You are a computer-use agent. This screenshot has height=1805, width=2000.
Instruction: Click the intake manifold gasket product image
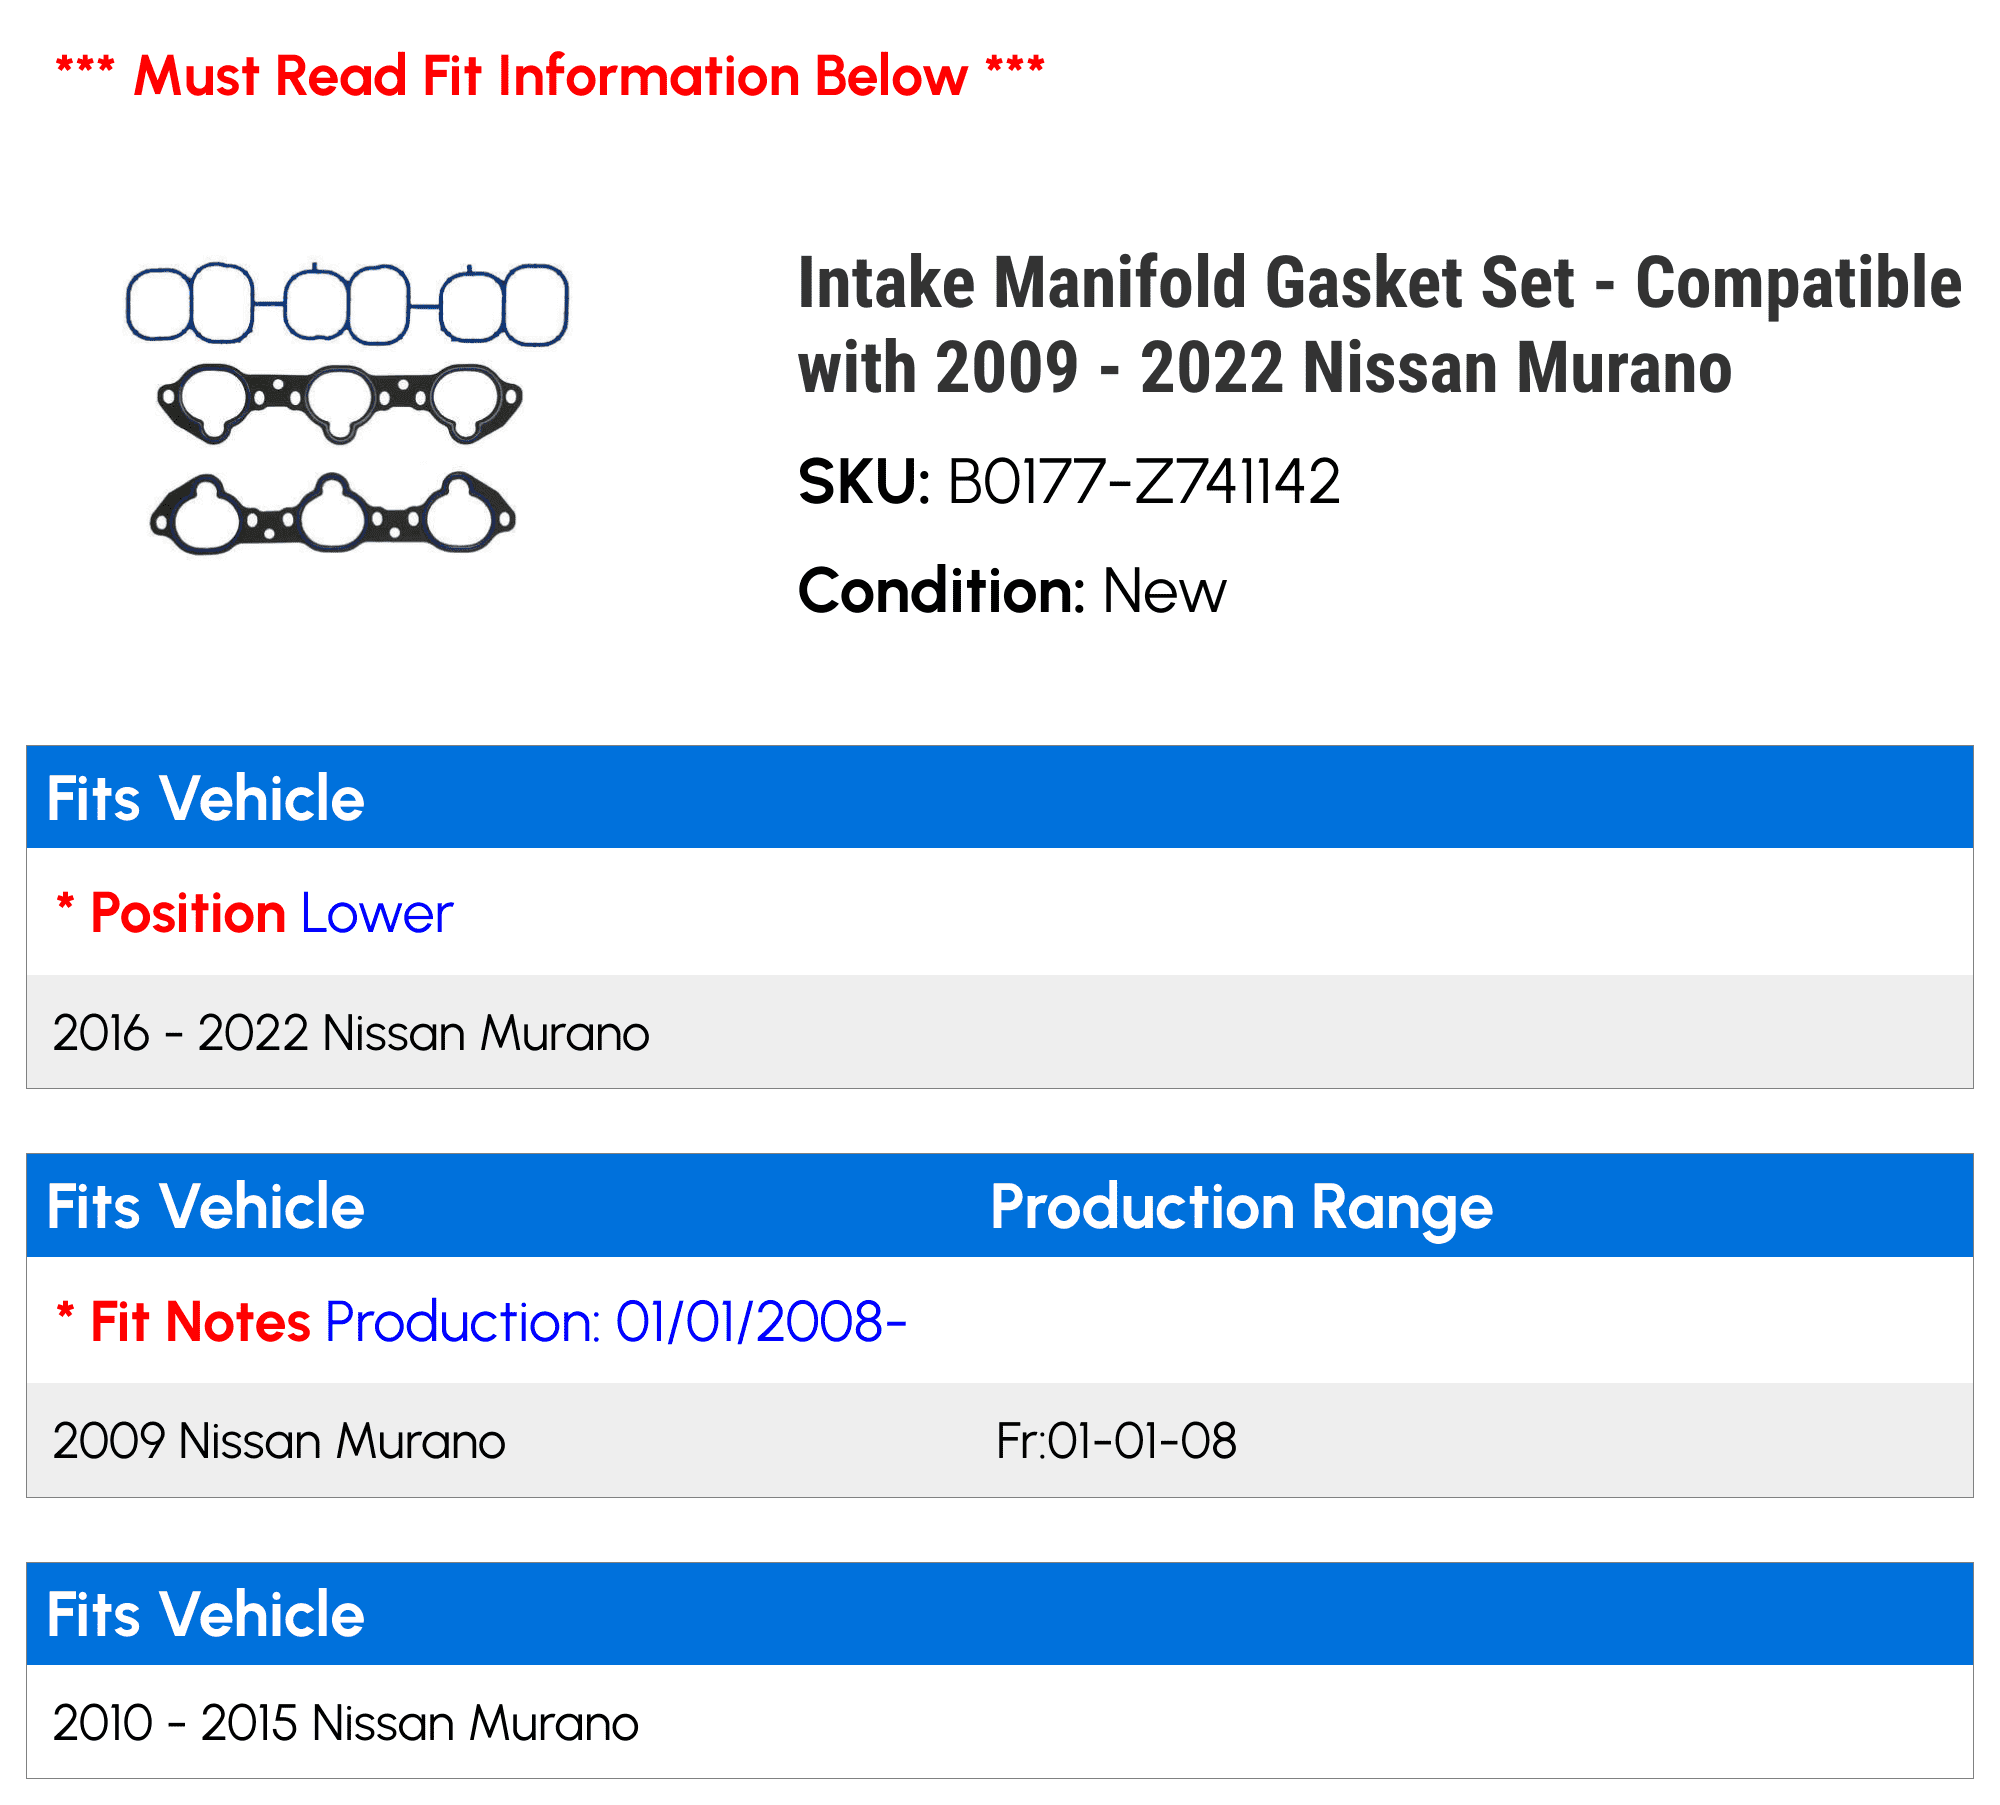click(347, 409)
